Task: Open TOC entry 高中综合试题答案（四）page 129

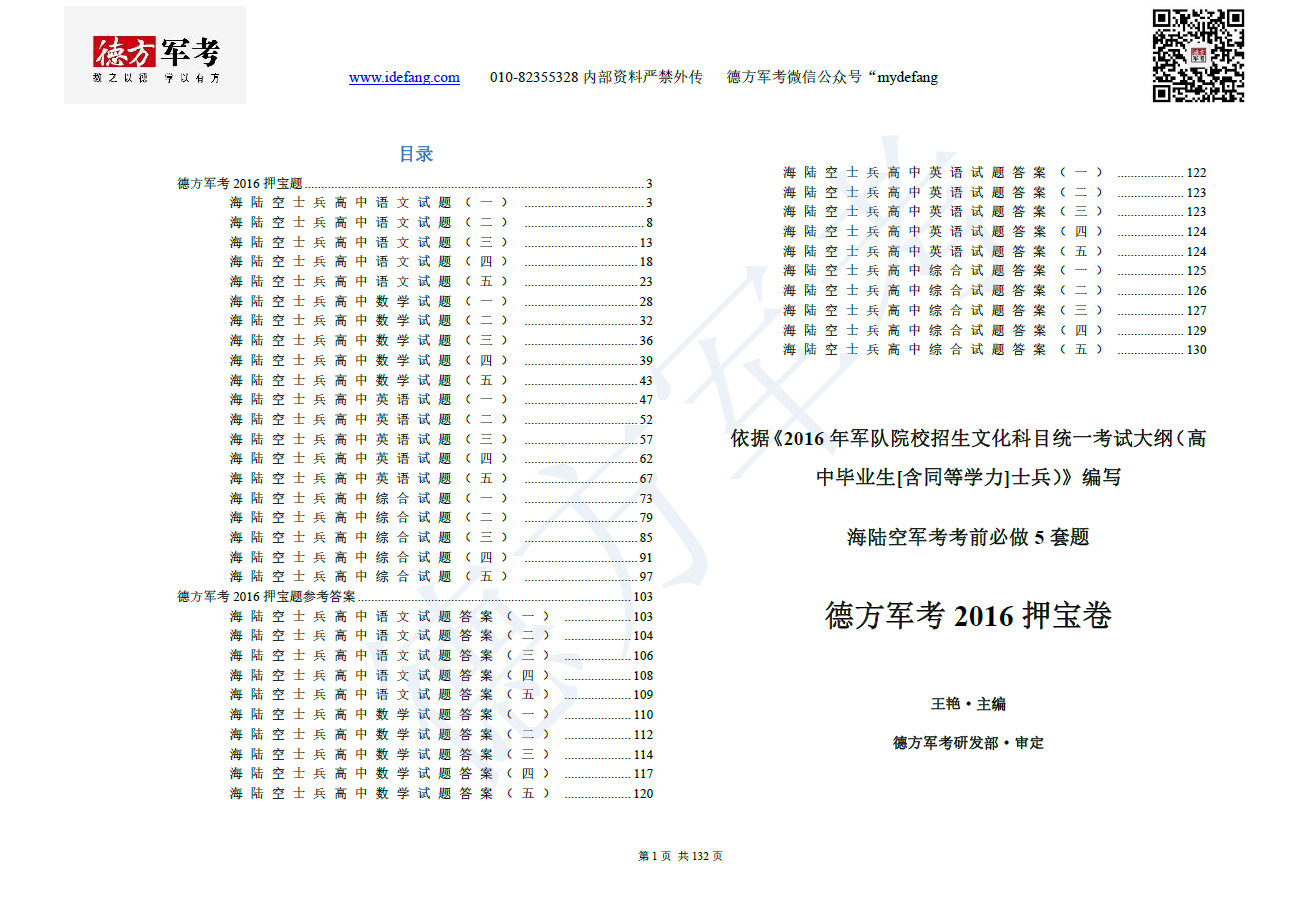Action: [994, 330]
